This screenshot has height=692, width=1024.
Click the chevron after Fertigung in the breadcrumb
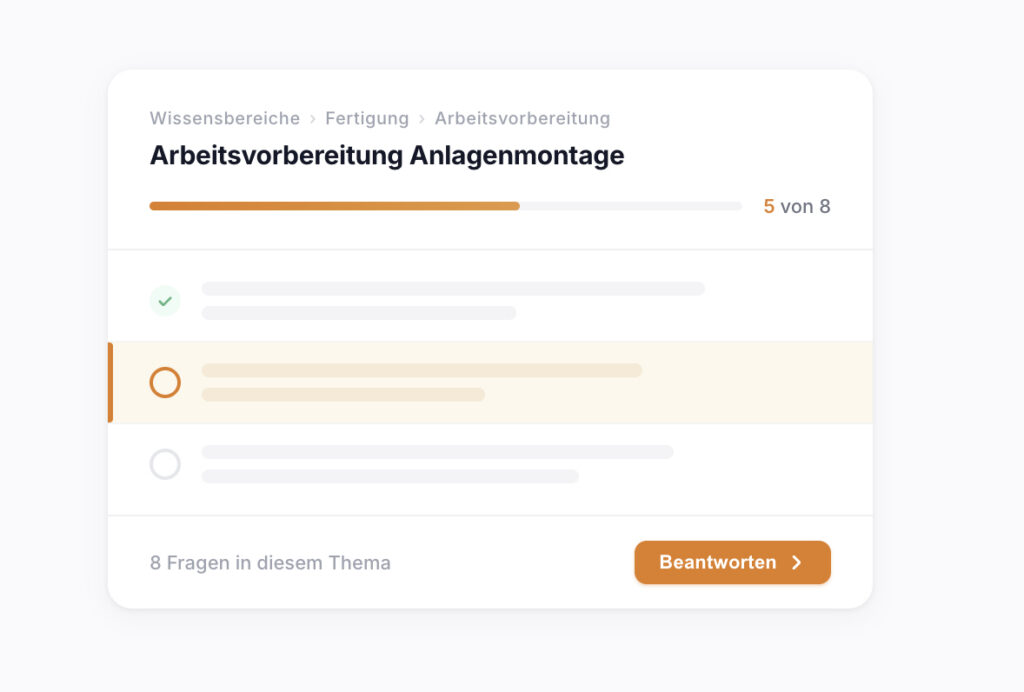(x=422, y=119)
